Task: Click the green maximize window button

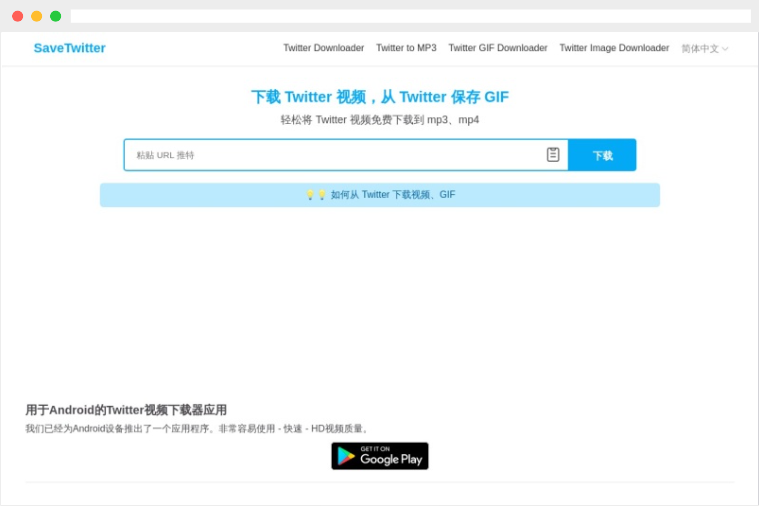Action: point(56,16)
